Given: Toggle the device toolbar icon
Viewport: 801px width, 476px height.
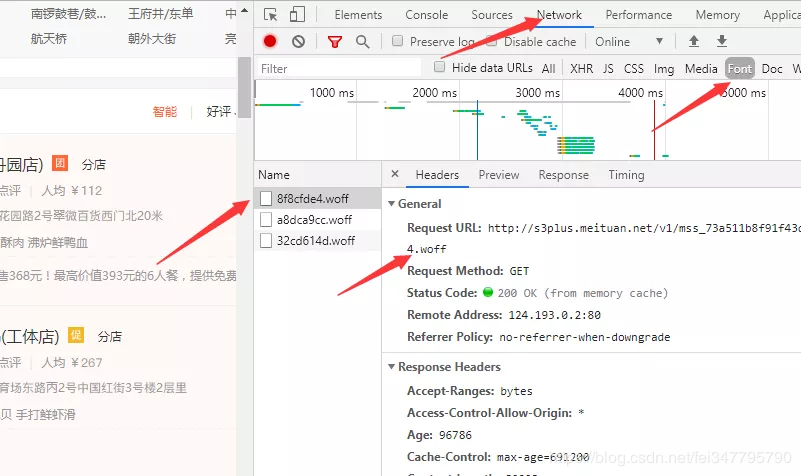Looking at the screenshot, I should click(297, 14).
